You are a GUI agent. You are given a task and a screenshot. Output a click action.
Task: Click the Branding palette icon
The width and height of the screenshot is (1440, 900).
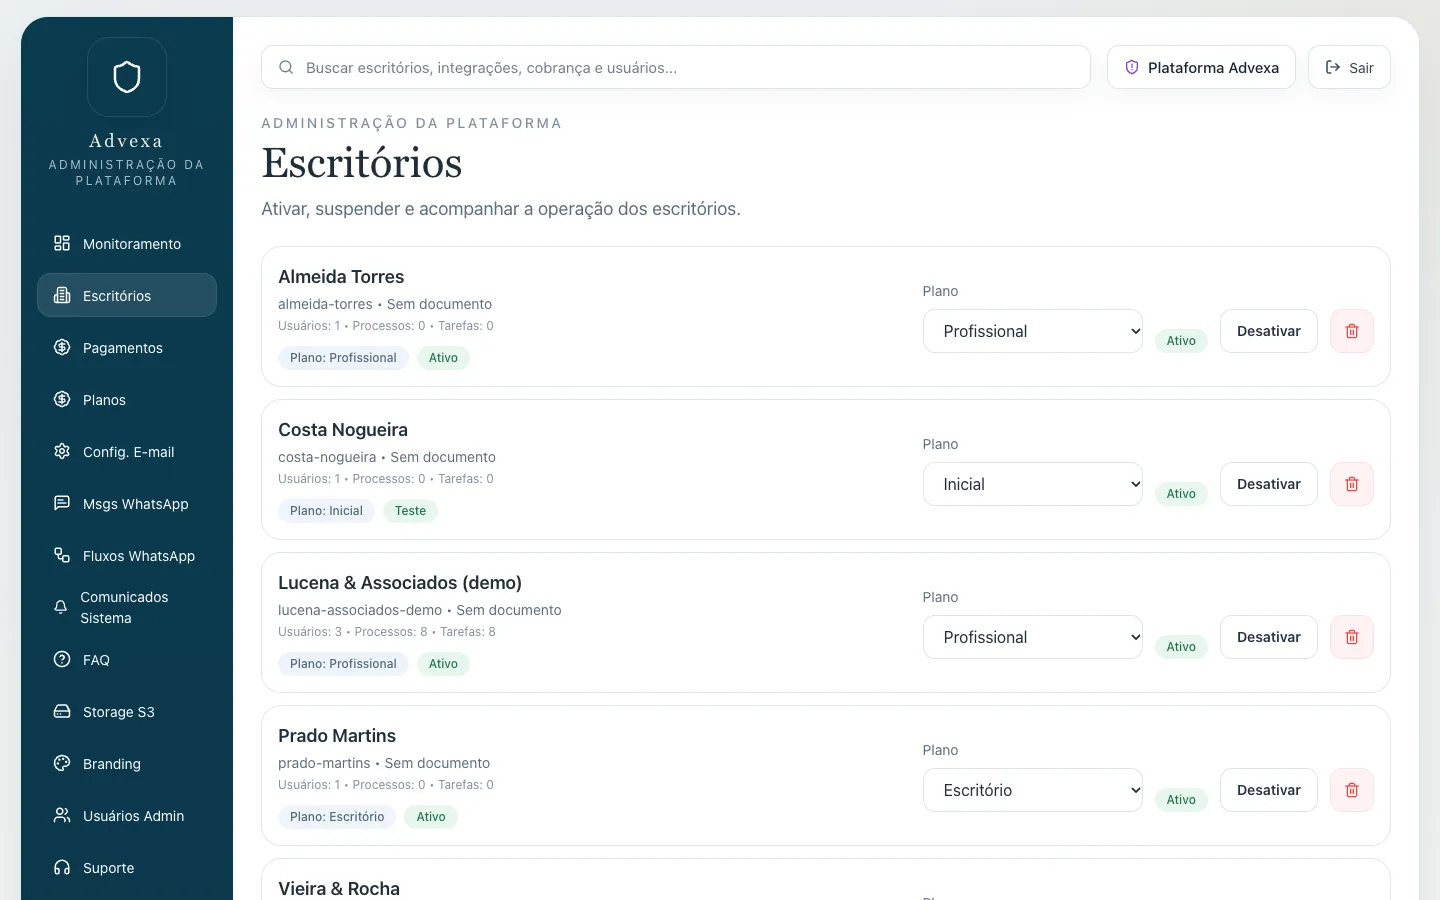tap(62, 763)
